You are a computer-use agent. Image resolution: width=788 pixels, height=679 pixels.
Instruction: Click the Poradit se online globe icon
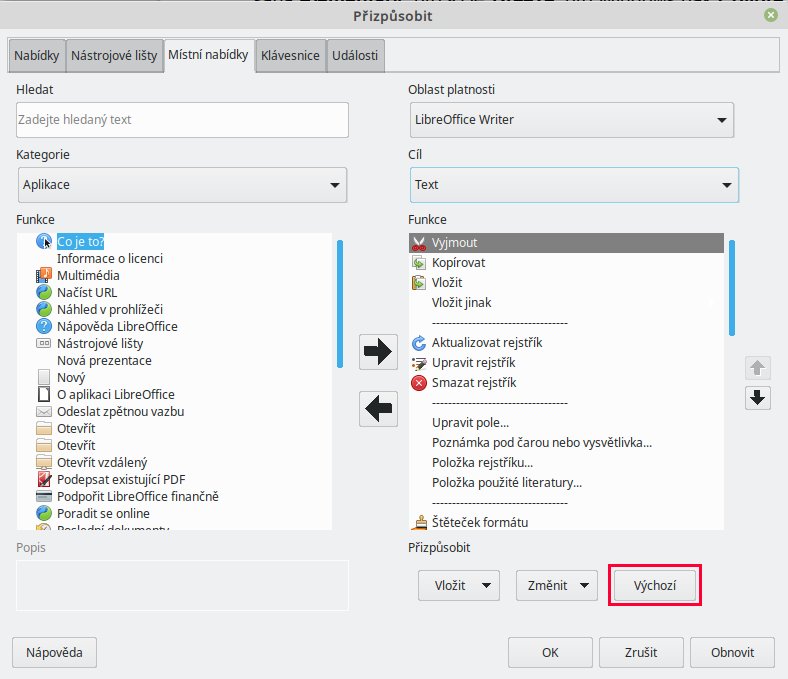point(44,514)
